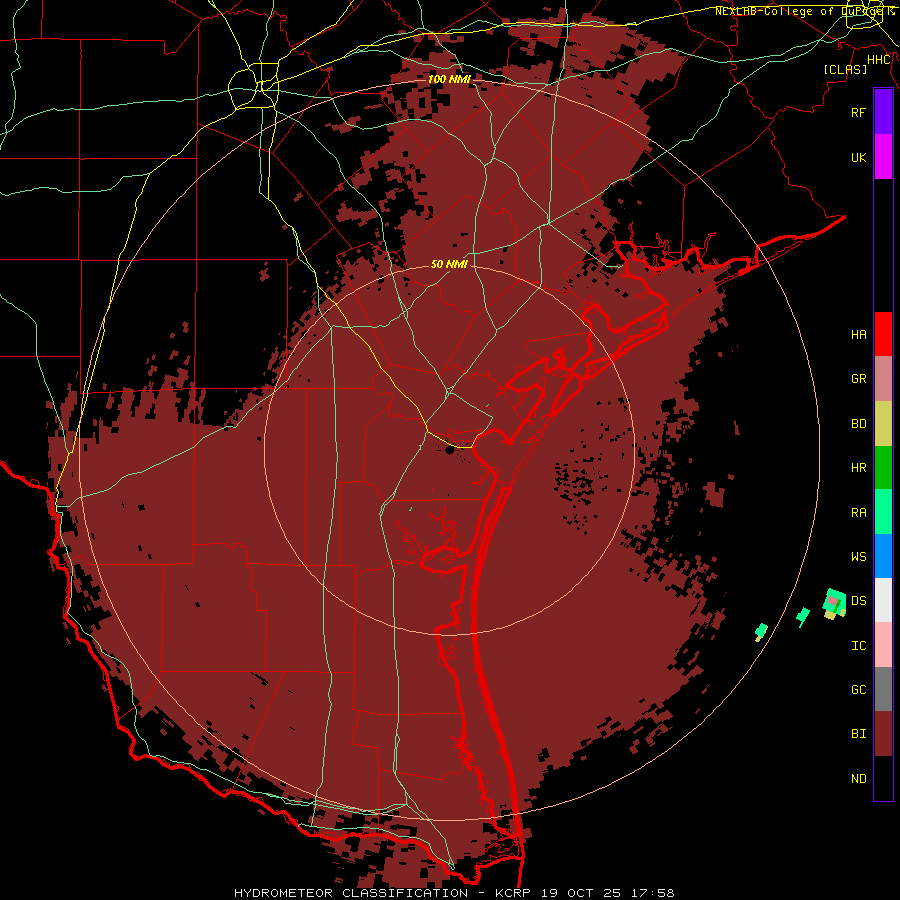
Task: Click the GR legend label
Action: point(858,379)
